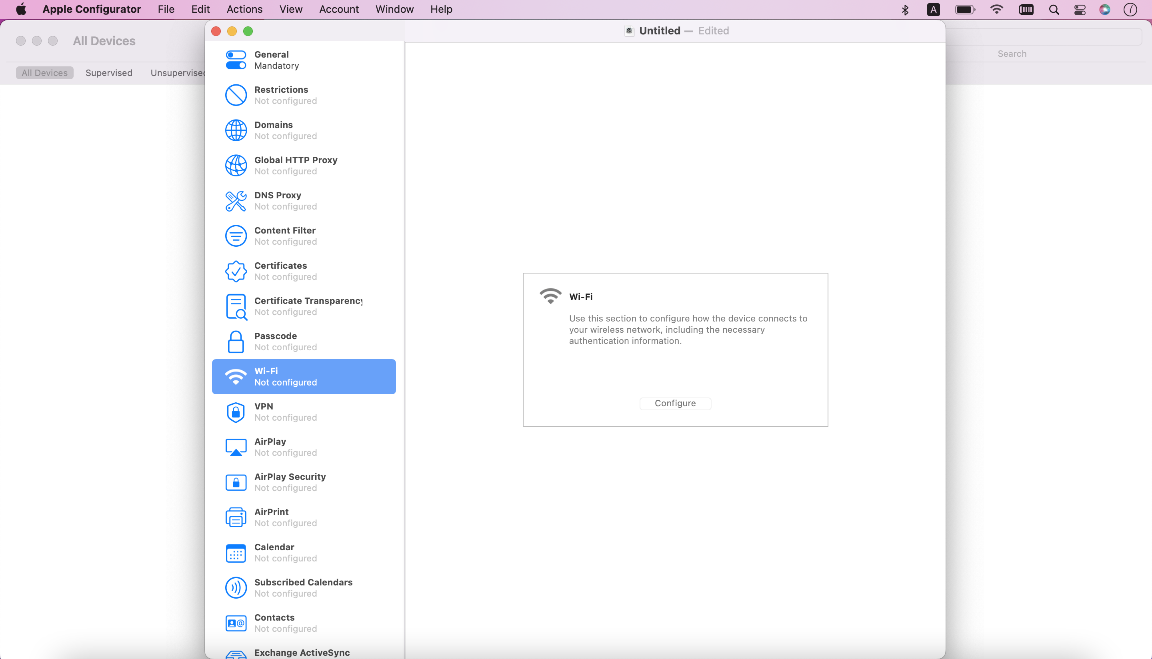Select the VPN shield icon

click(x=236, y=412)
